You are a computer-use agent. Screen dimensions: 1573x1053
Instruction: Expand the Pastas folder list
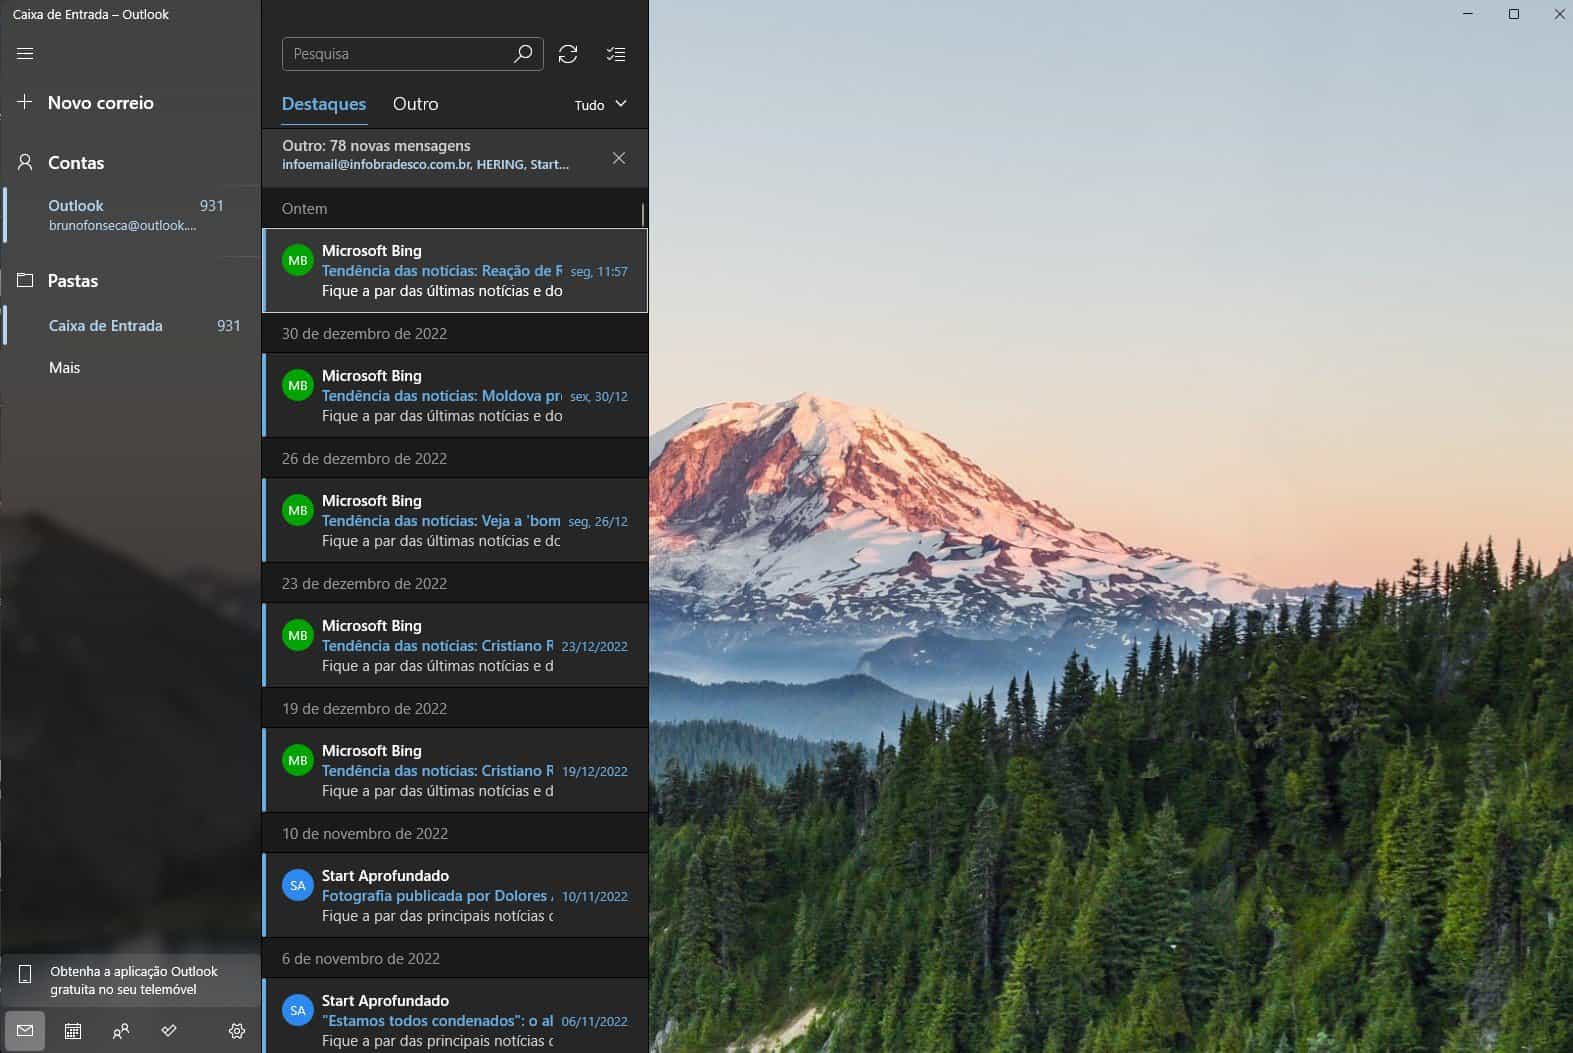click(x=73, y=281)
